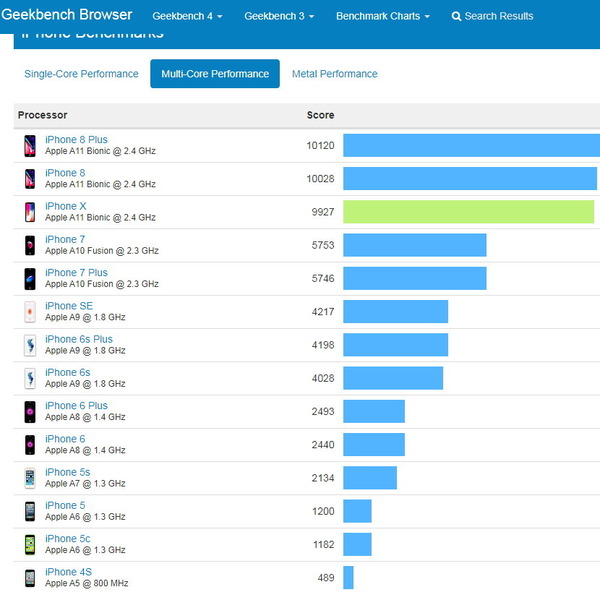Switch to Single-Core Performance tab
600x600 pixels.
(81, 74)
